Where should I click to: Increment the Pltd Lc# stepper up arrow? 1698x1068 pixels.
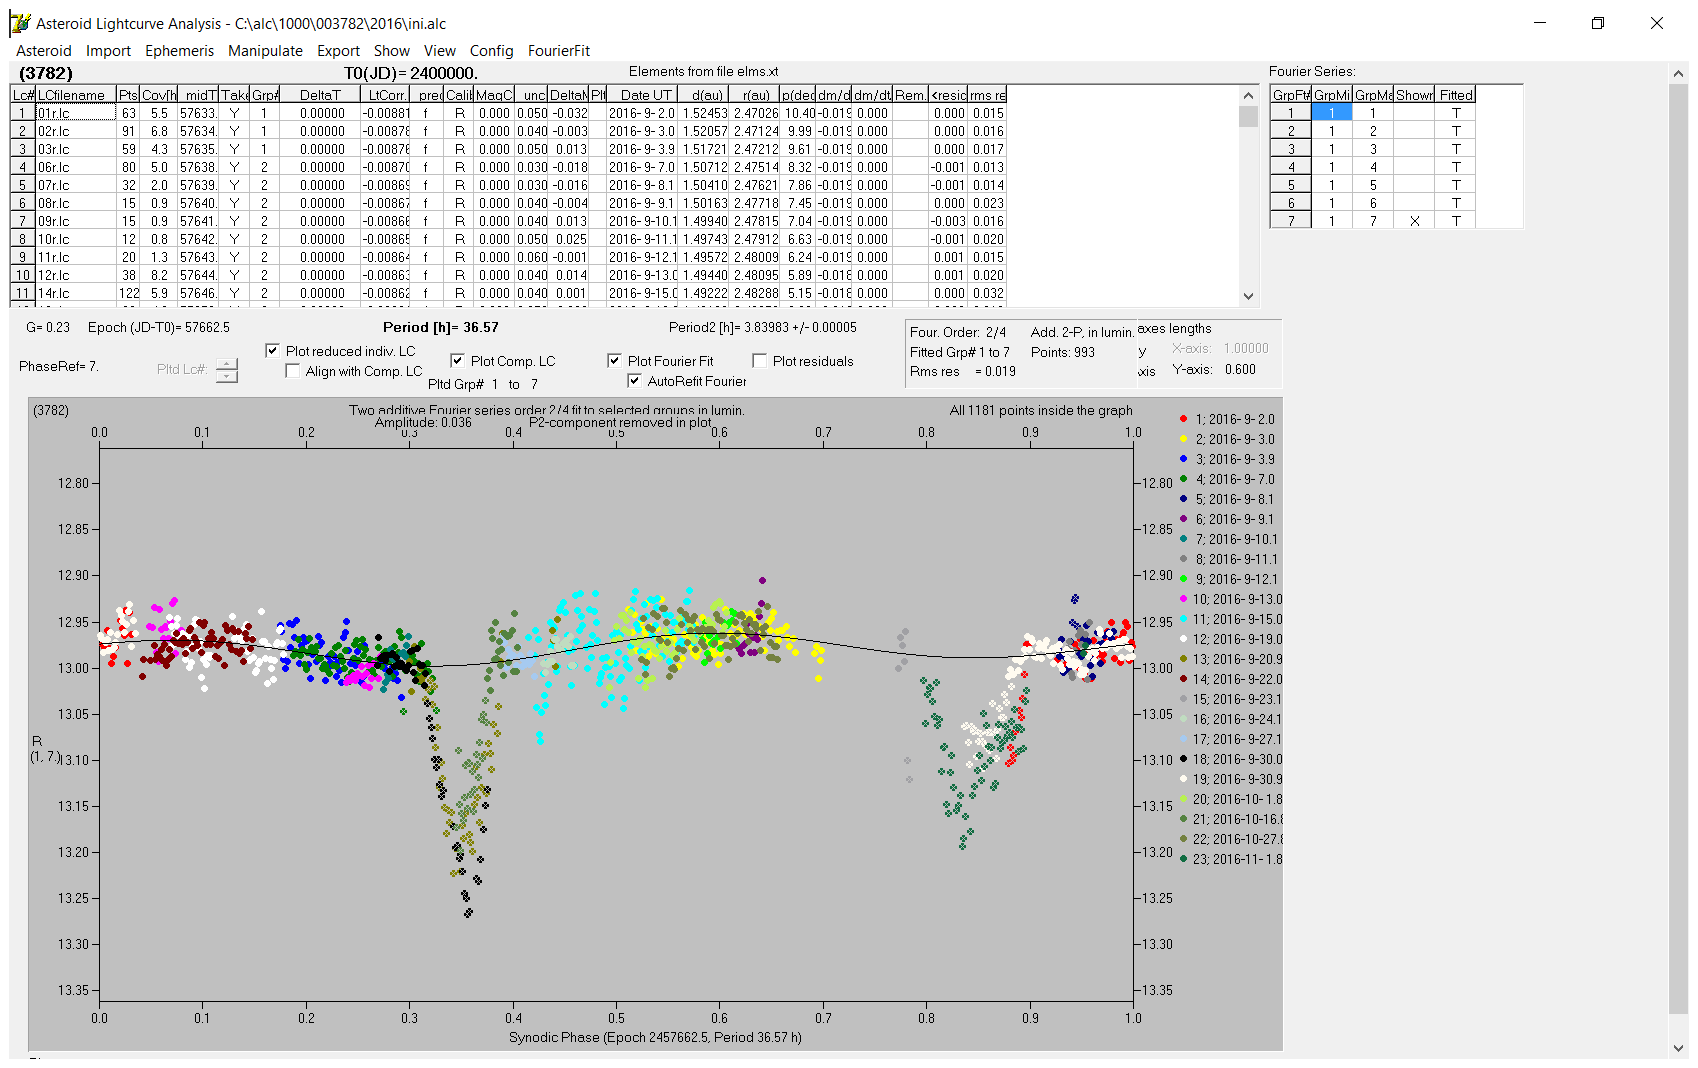(x=227, y=364)
